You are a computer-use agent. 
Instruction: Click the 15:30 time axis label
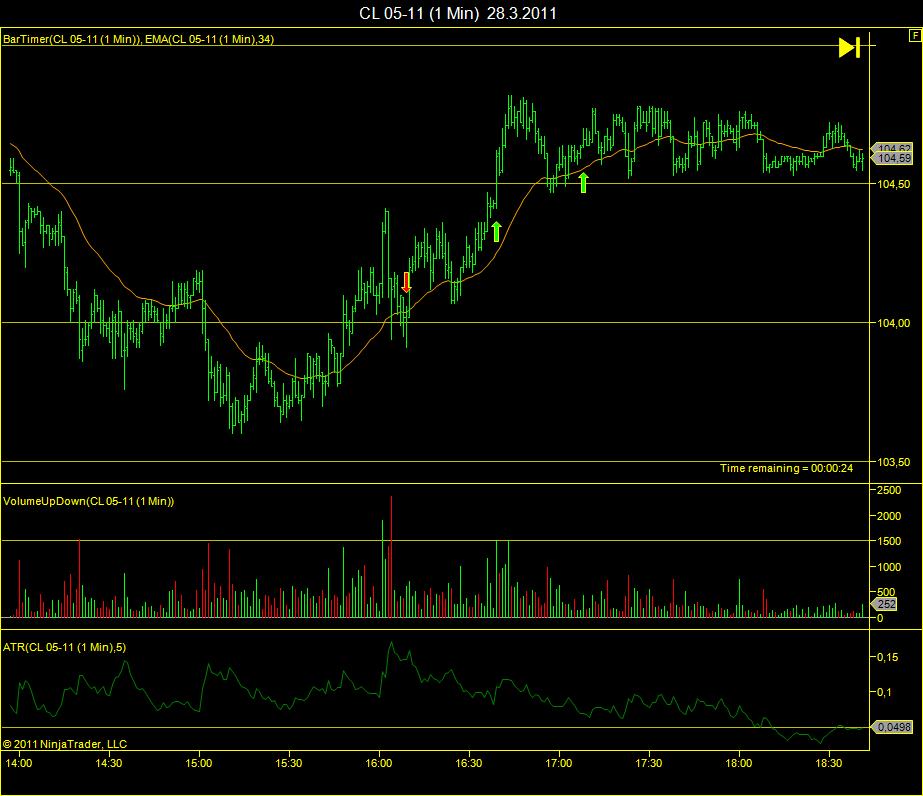click(x=289, y=763)
